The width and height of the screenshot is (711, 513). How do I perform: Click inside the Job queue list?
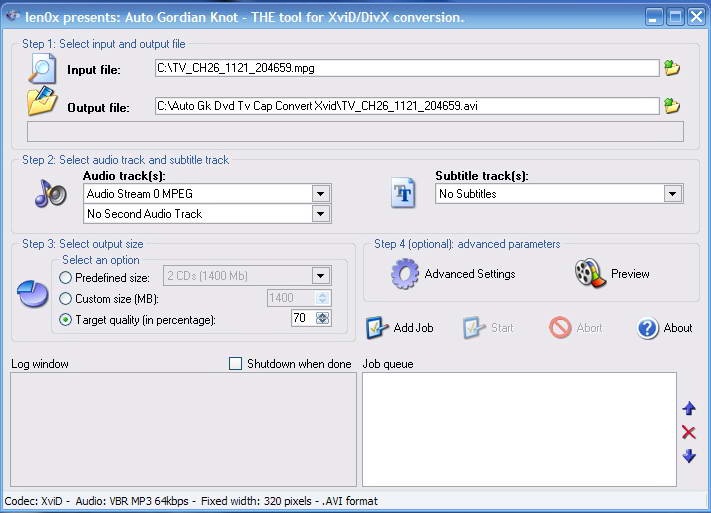coord(519,429)
